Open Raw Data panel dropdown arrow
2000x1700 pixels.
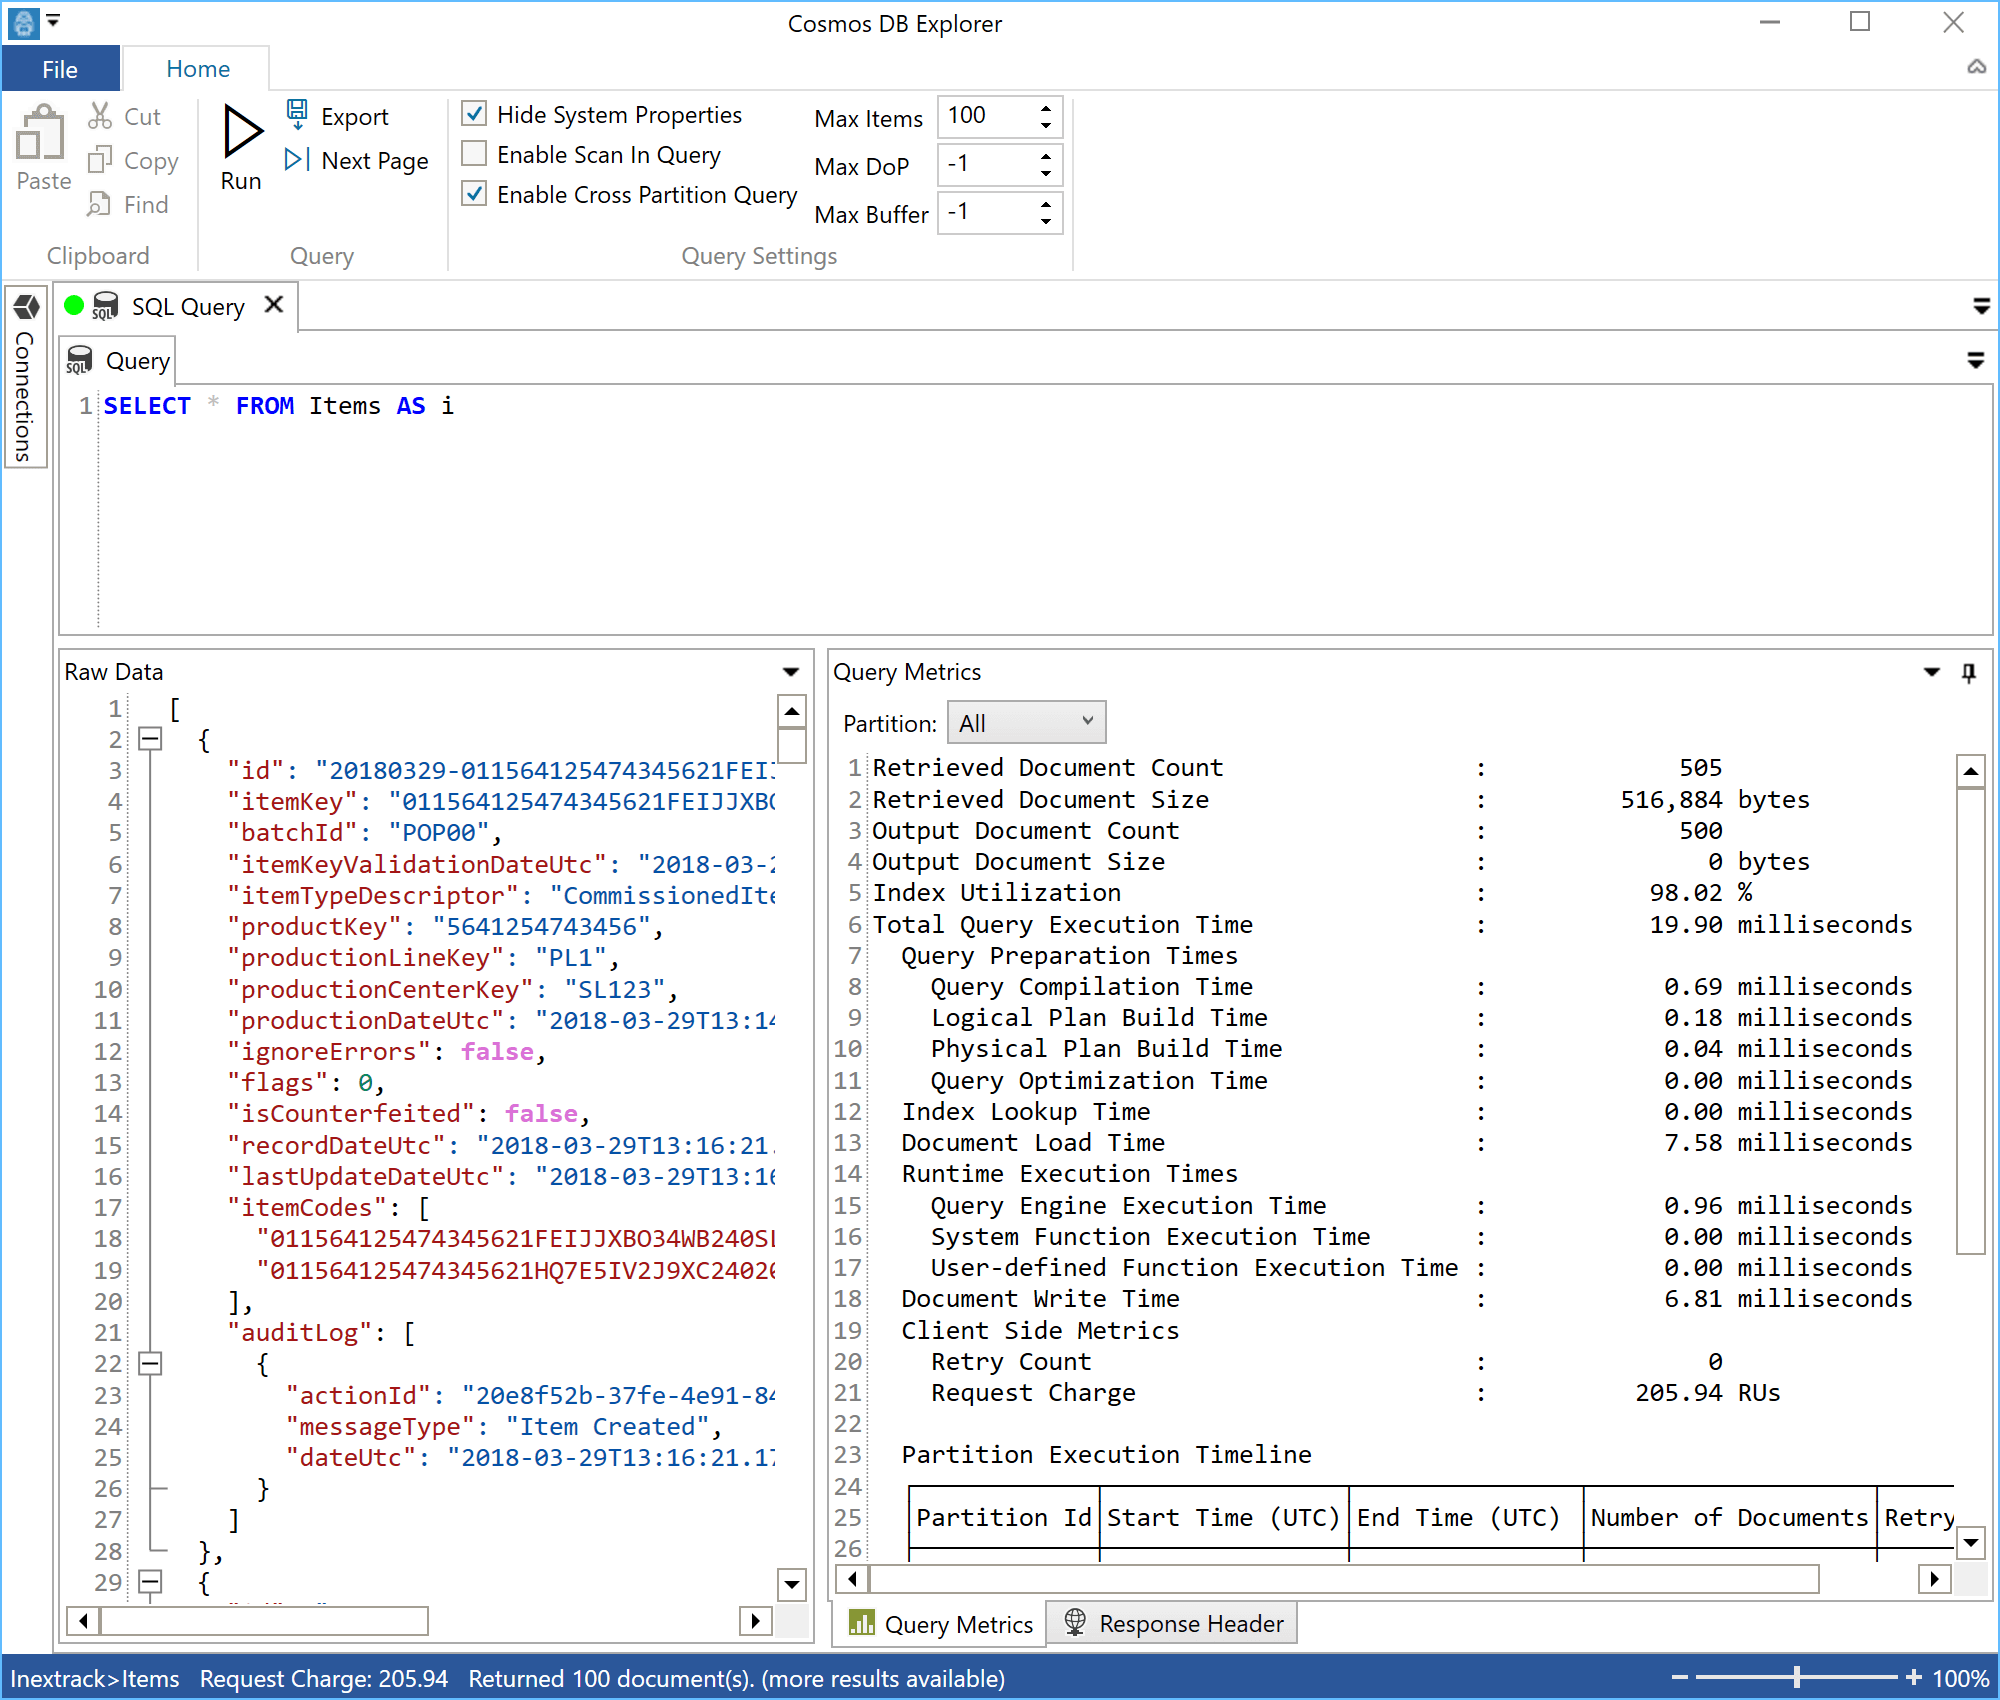click(791, 672)
